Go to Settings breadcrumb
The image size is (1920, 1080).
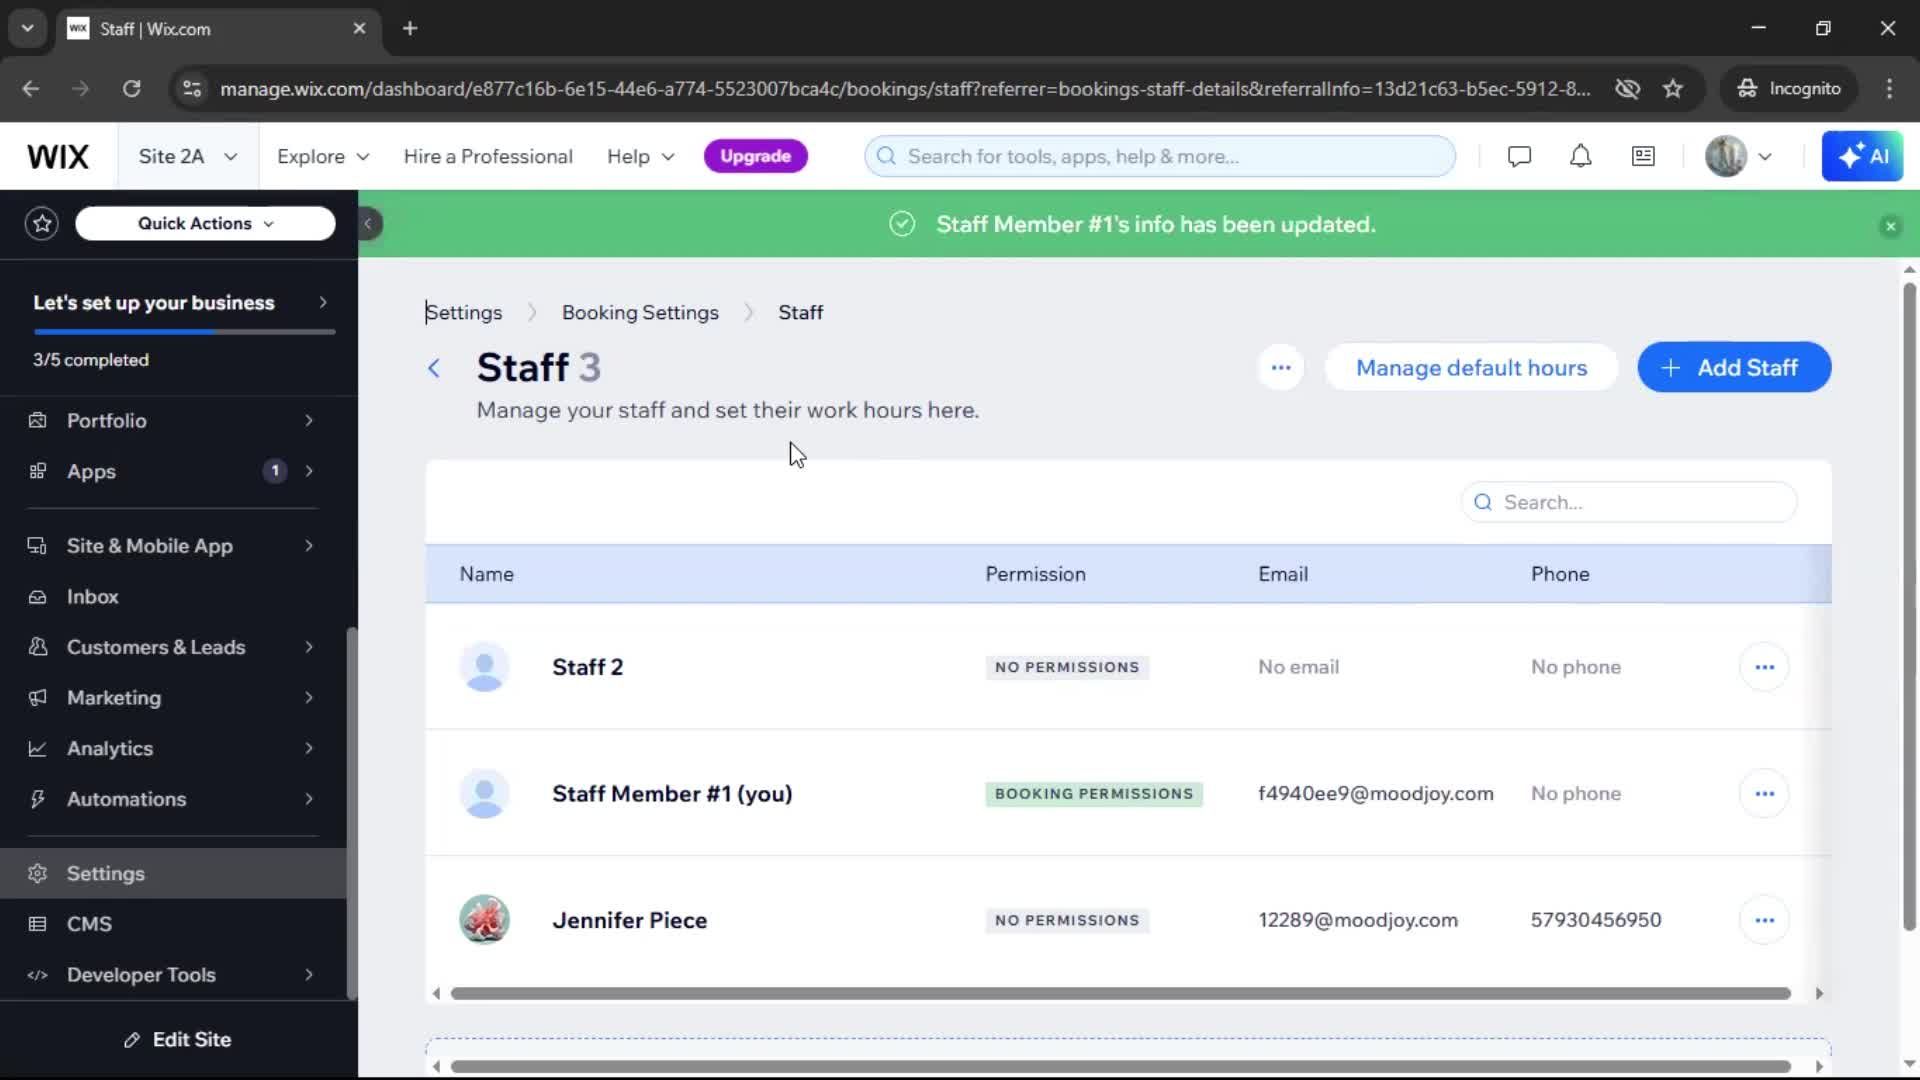(x=464, y=313)
